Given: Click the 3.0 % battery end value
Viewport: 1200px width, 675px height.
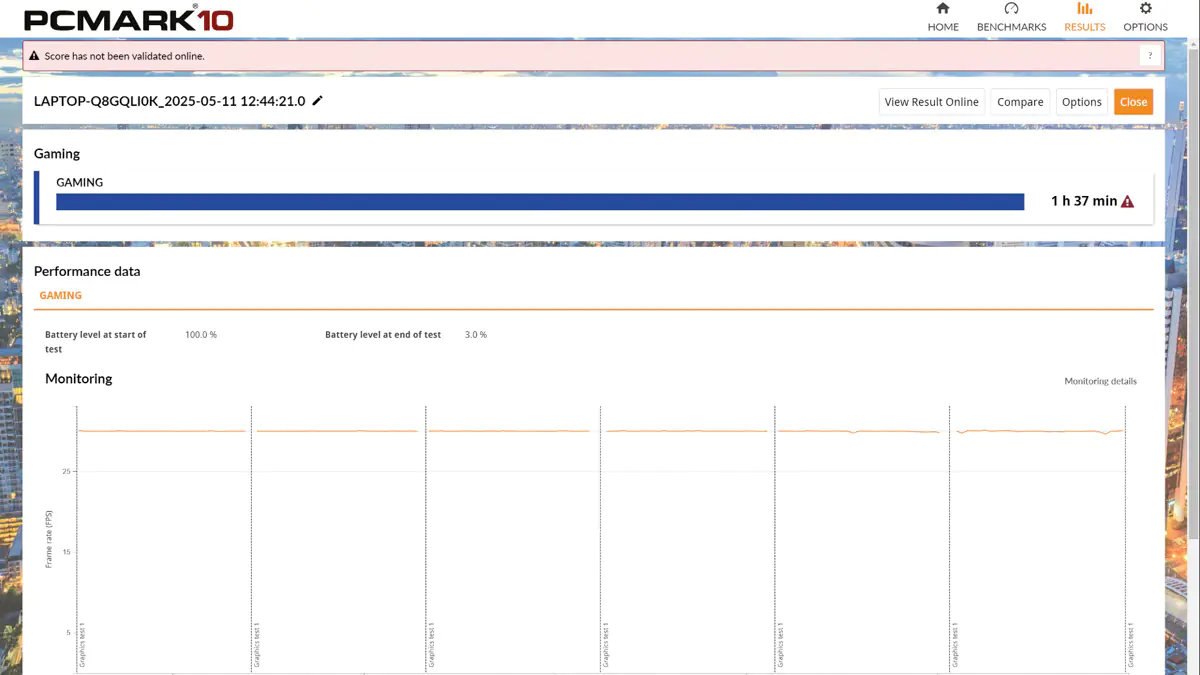Looking at the screenshot, I should [476, 335].
